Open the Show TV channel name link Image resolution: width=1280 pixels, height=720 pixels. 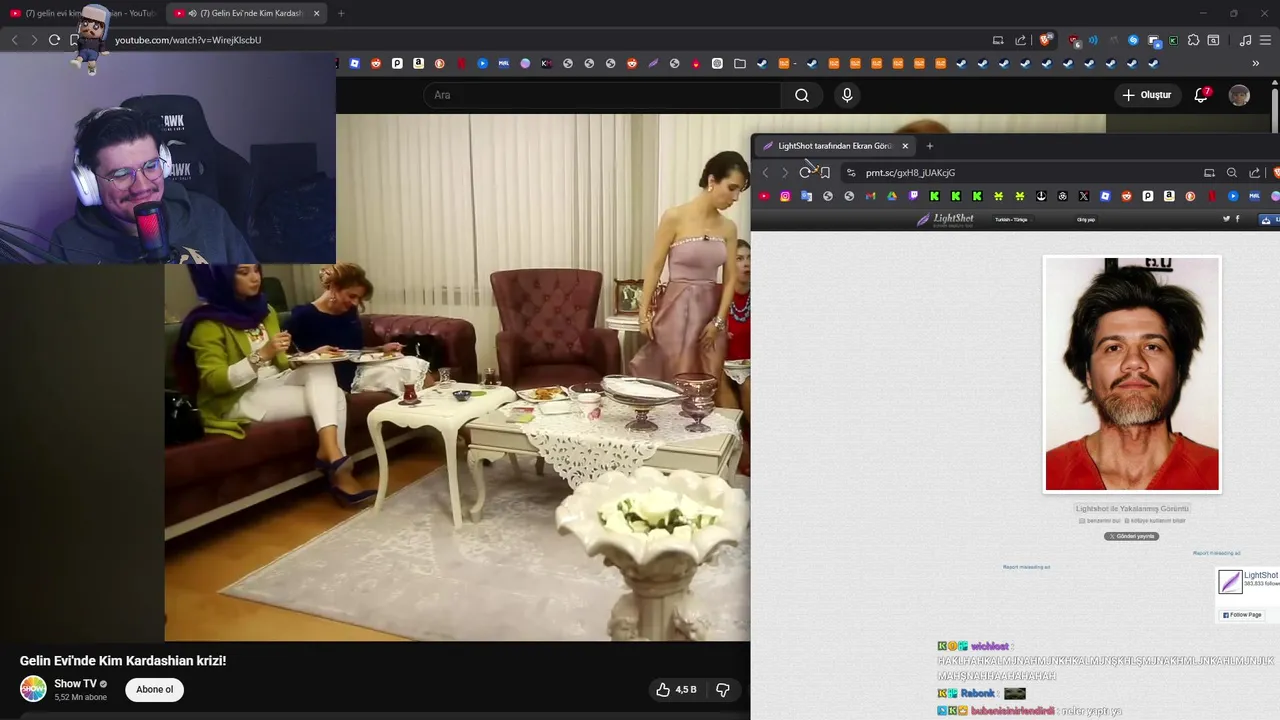(75, 684)
